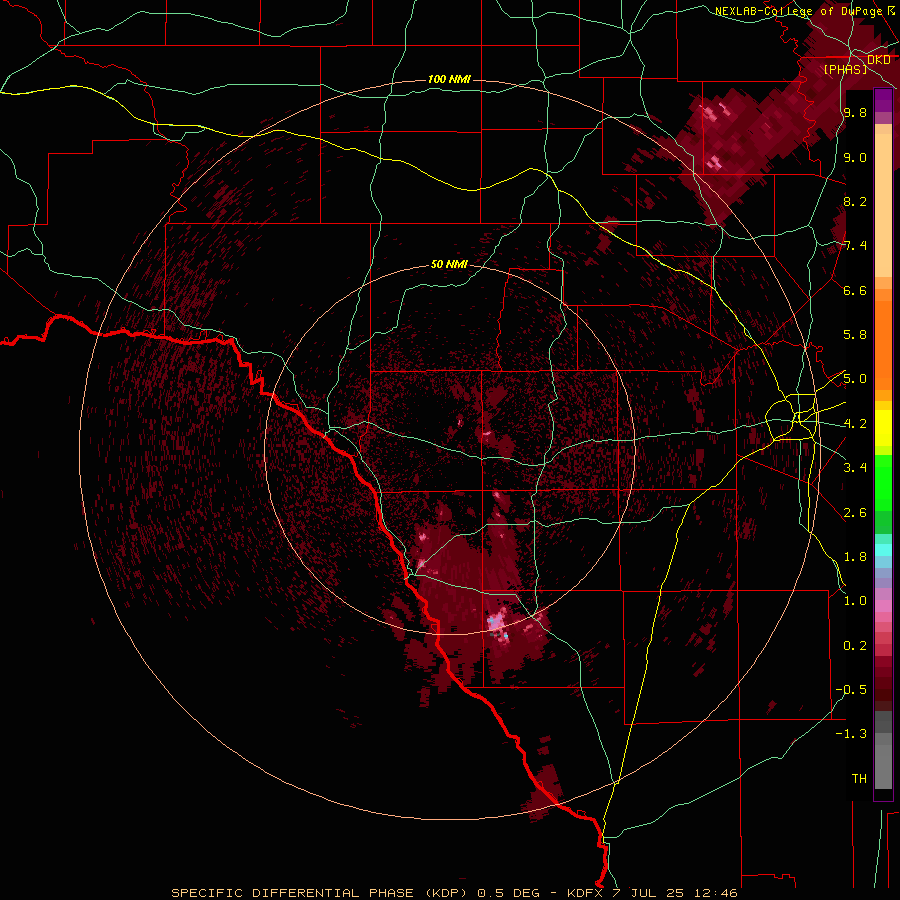Click the orange segment of the color bar
Viewport: 900px width, 900px height.
(883, 344)
